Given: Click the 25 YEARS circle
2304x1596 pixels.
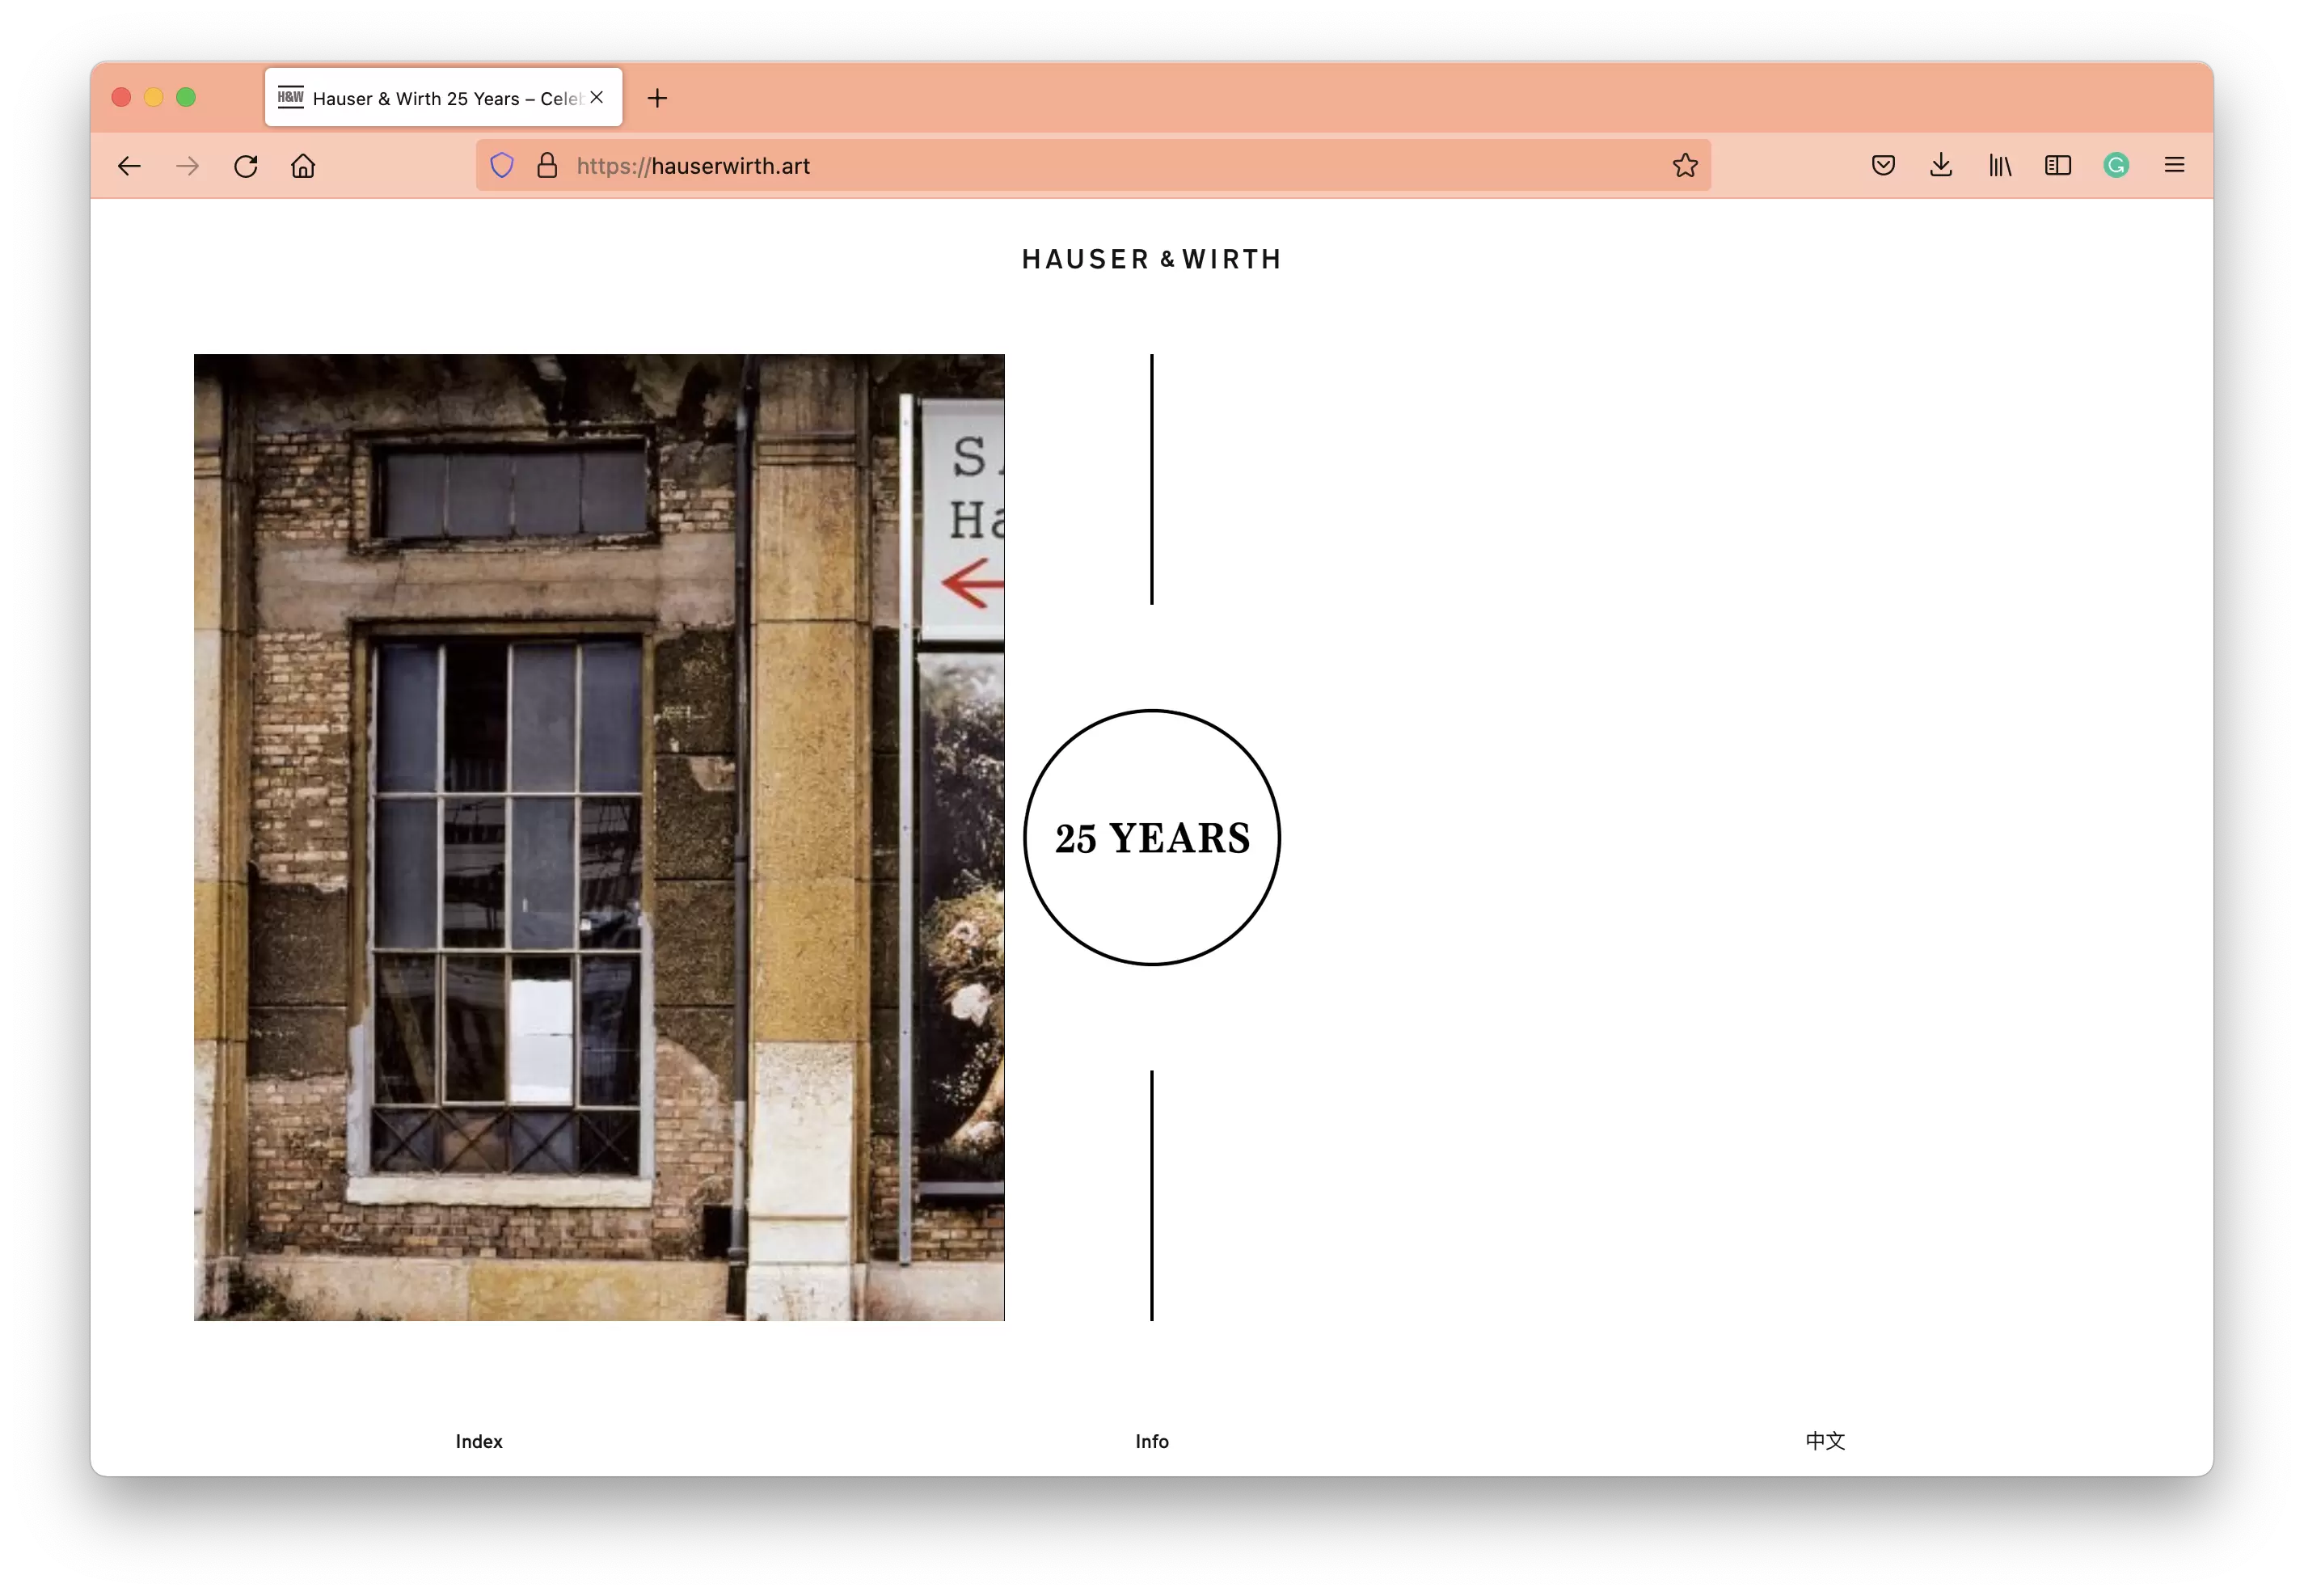Looking at the screenshot, I should pyautogui.click(x=1152, y=837).
